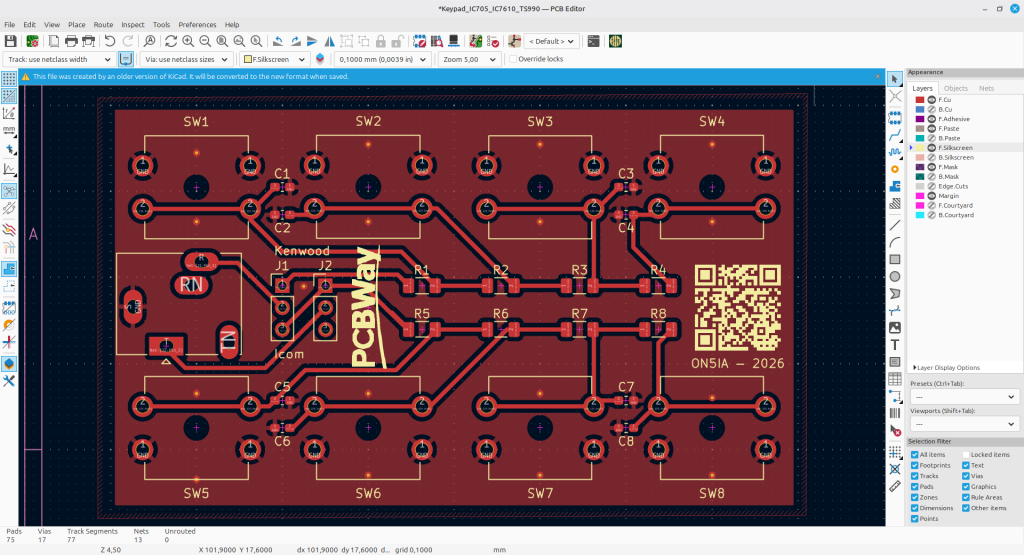Save the board with the floppy icon
The image size is (1024, 555).
(10, 41)
